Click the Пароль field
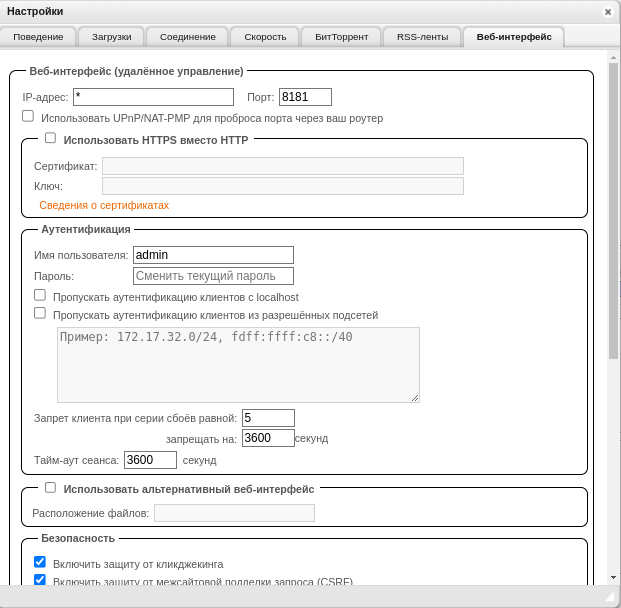 [x=213, y=276]
